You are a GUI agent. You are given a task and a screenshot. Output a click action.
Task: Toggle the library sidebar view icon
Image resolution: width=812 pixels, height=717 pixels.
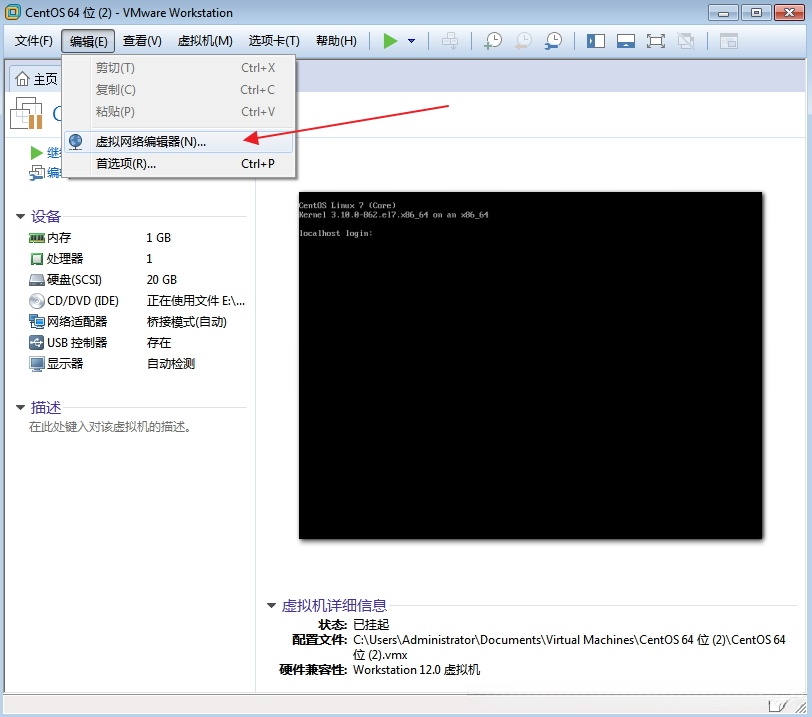tap(596, 41)
